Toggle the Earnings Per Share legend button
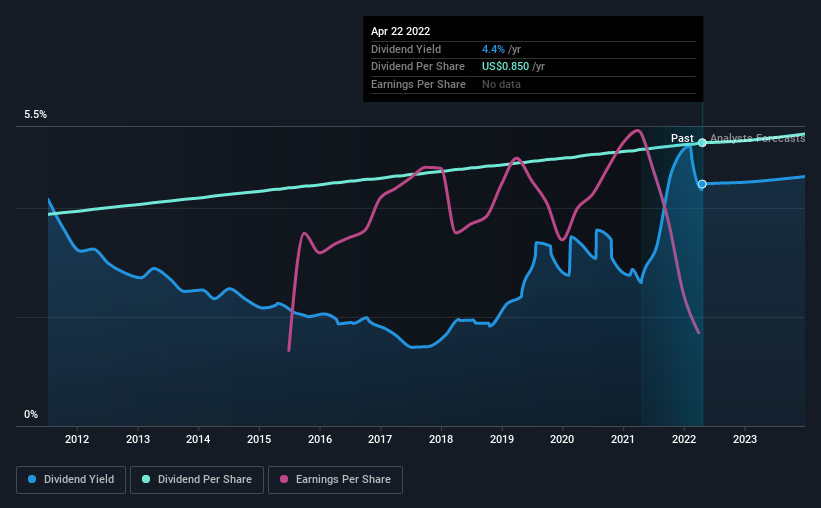 tap(335, 480)
